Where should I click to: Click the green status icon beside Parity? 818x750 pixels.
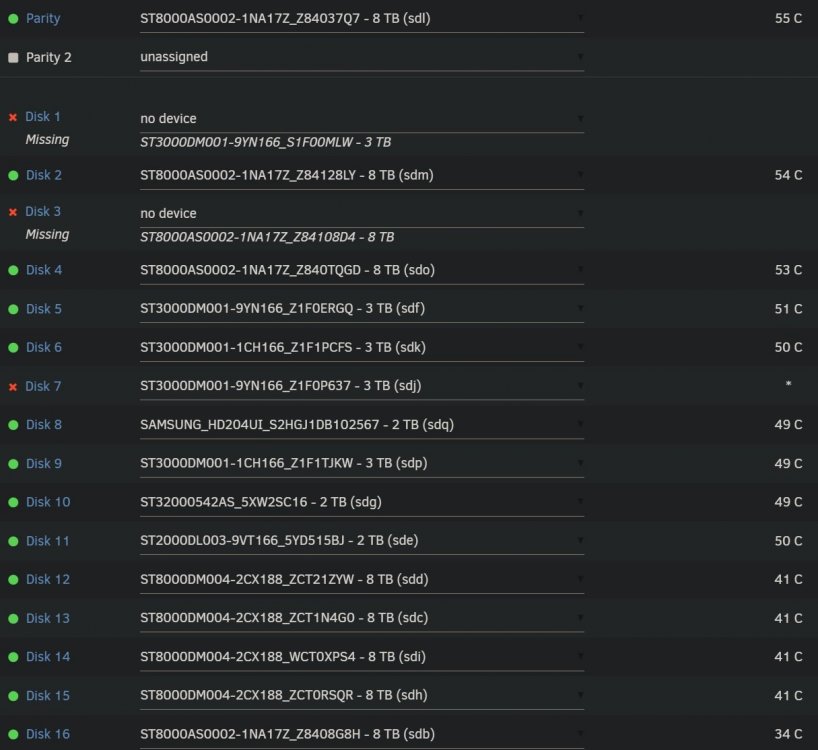(14, 19)
